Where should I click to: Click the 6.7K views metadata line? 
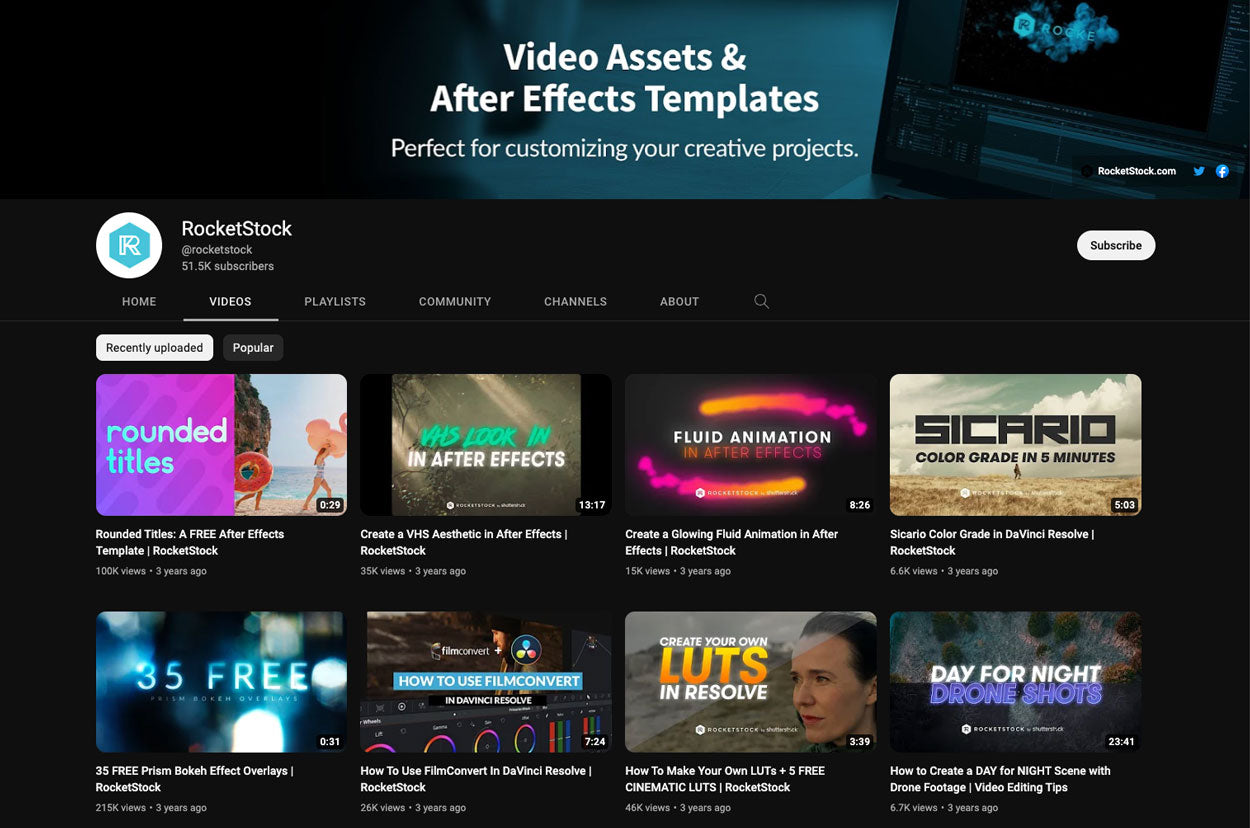[x=944, y=808]
